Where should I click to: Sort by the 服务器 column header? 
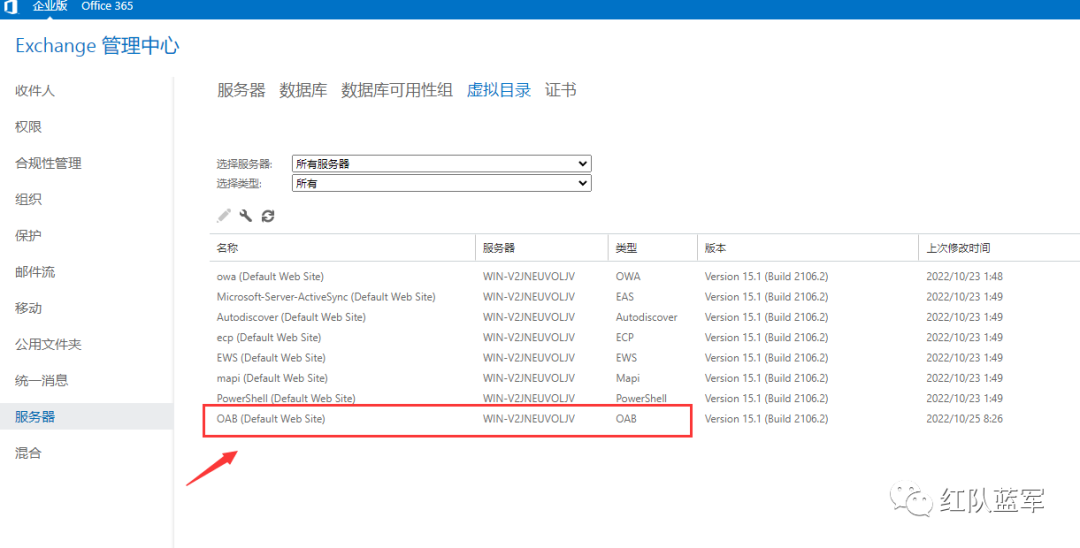pyautogui.click(x=541, y=248)
